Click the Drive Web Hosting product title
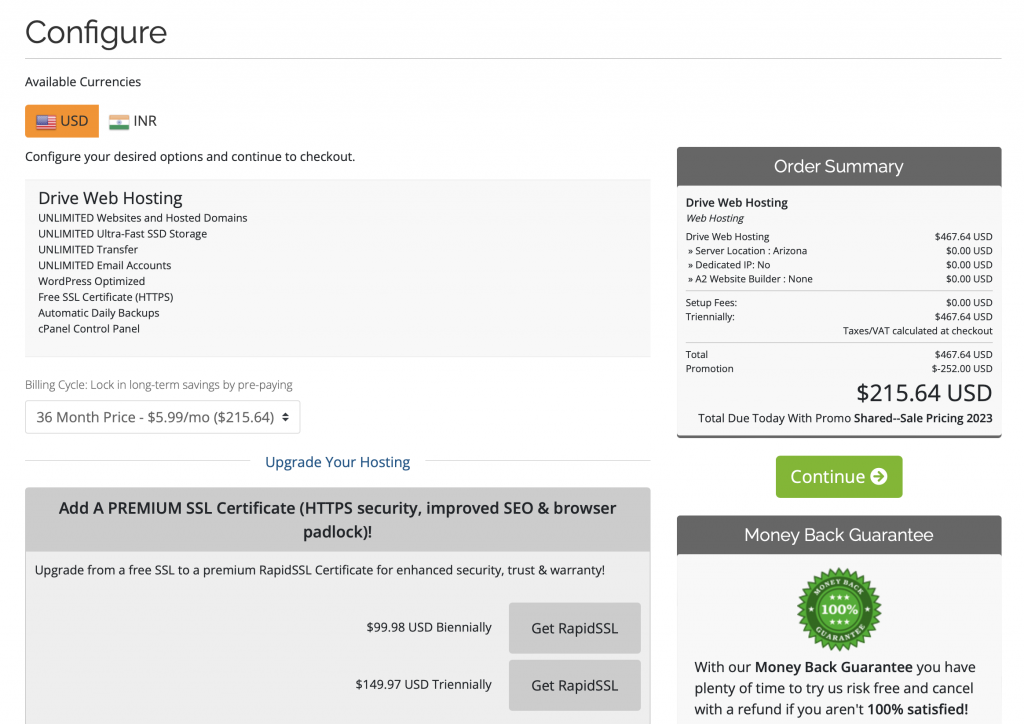The image size is (1024, 724). point(110,198)
